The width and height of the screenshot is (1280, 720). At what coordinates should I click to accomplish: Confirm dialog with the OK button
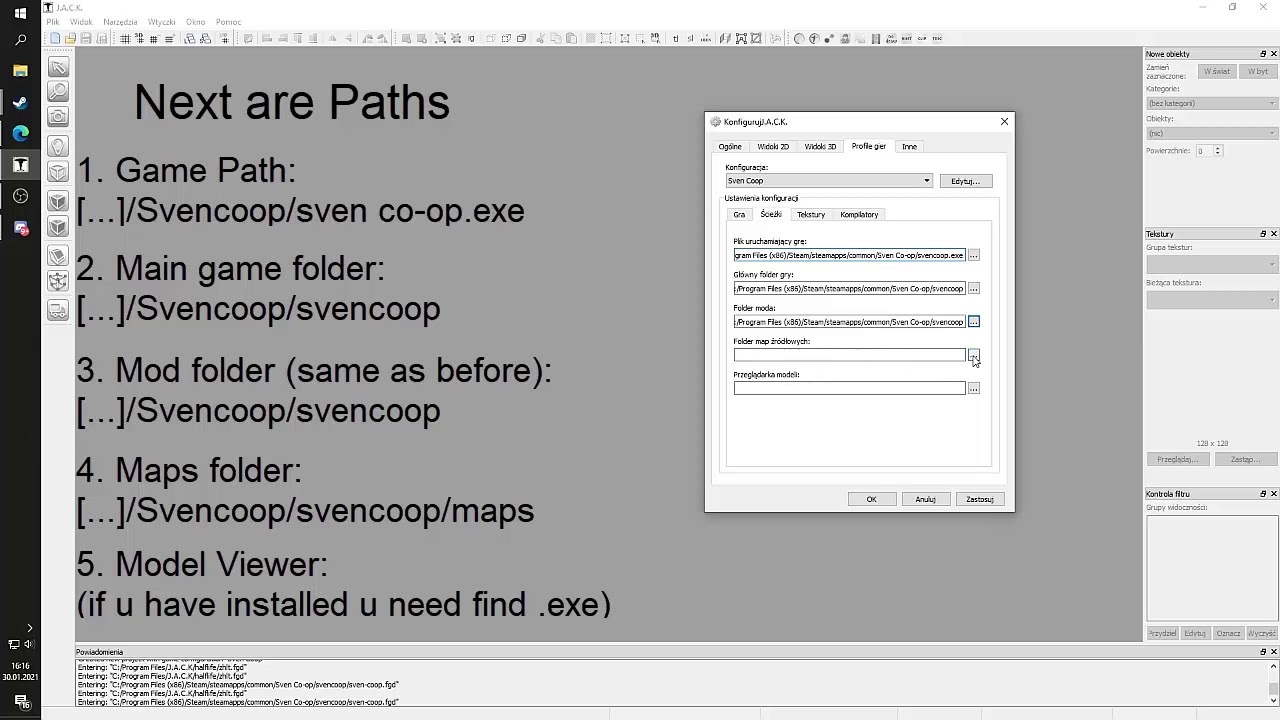[x=871, y=499]
